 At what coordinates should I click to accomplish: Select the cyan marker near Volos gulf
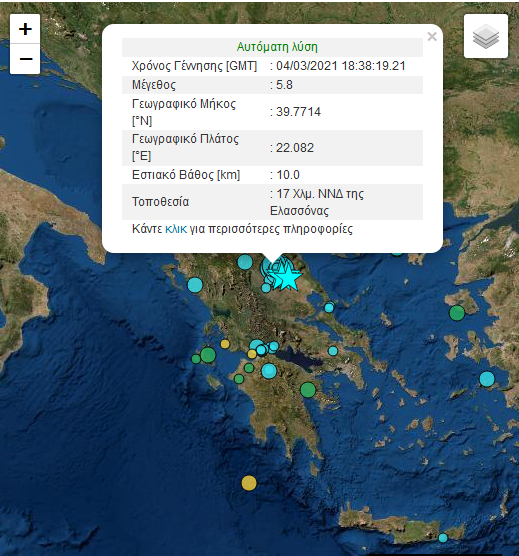pyautogui.click(x=329, y=307)
